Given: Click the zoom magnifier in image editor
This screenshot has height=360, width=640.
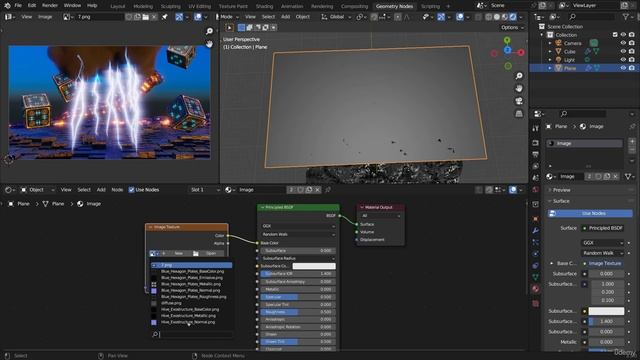Looking at the screenshot, I should pos(209,31).
